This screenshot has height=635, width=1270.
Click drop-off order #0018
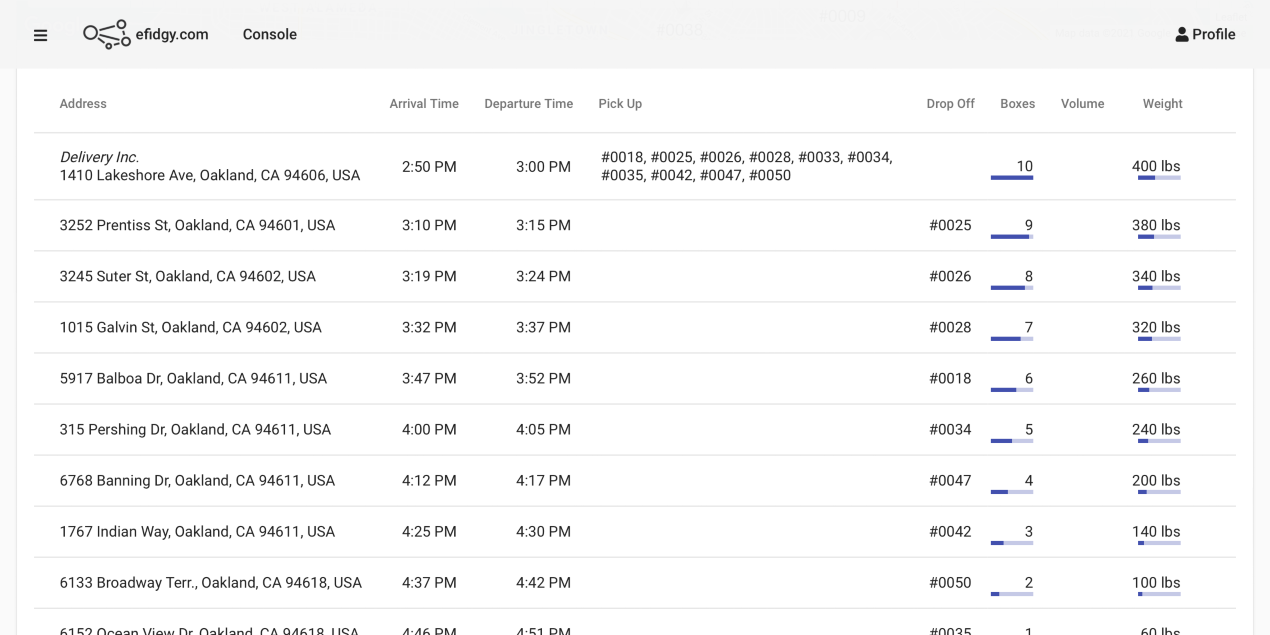tap(950, 379)
